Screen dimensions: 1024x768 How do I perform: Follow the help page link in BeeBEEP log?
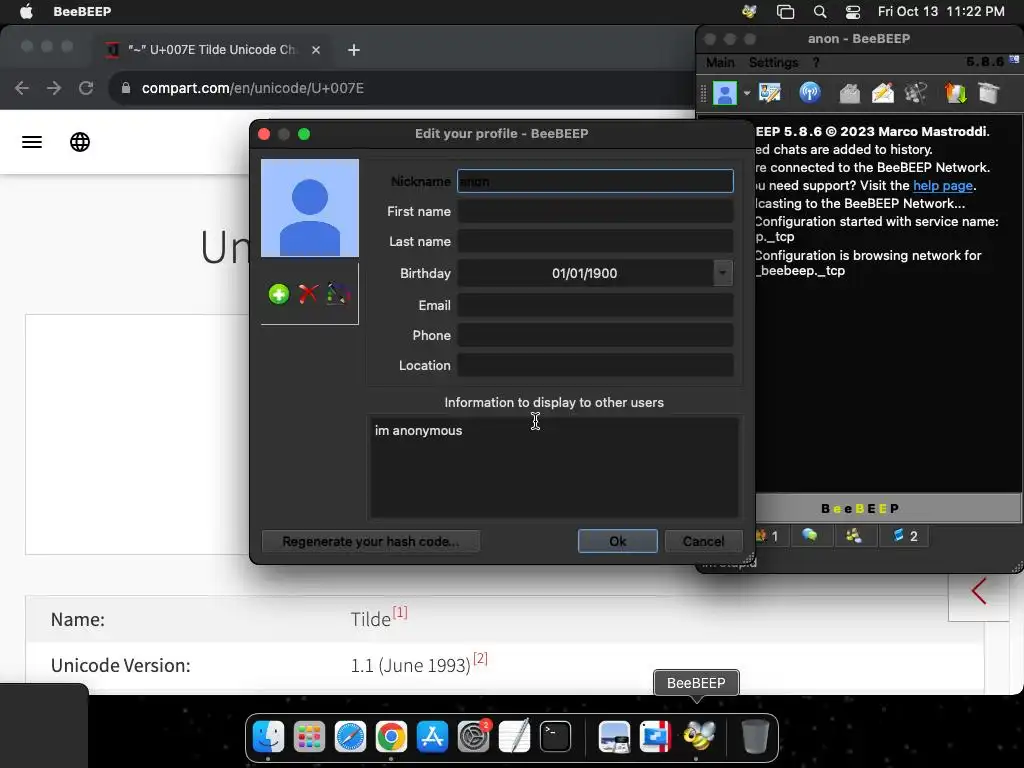click(x=942, y=185)
